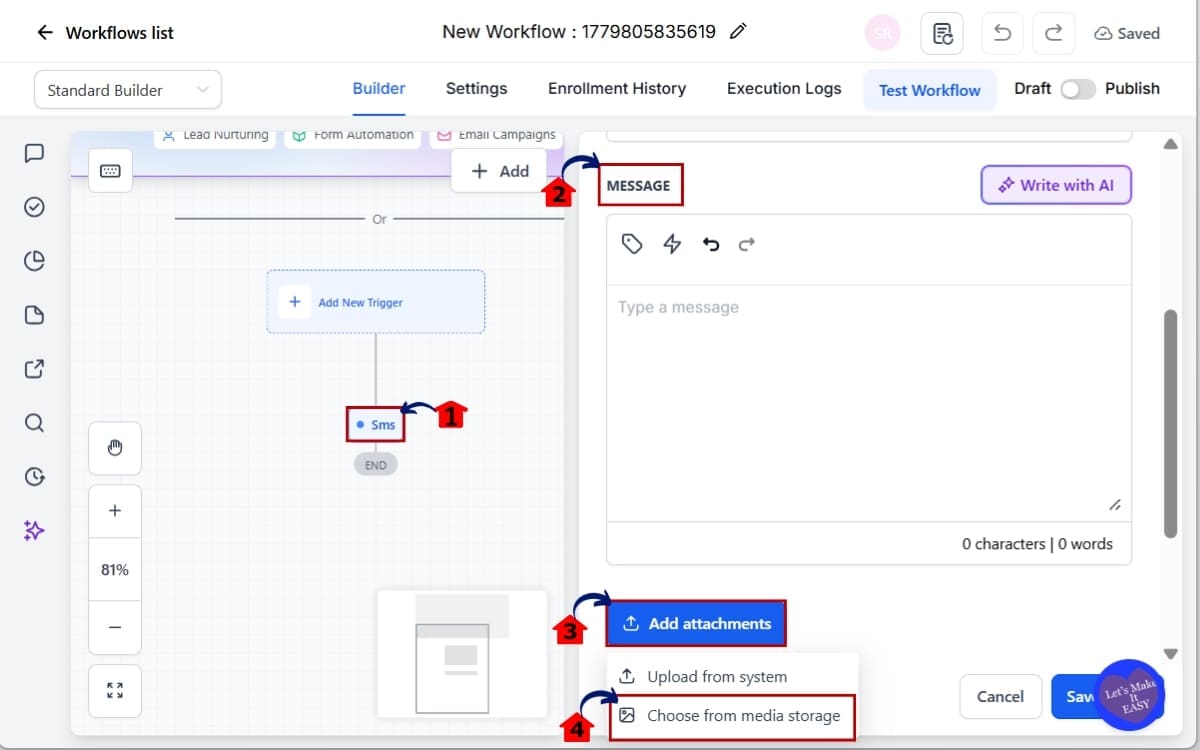Click Add New Trigger card
The width and height of the screenshot is (1200, 750).
[x=376, y=302]
